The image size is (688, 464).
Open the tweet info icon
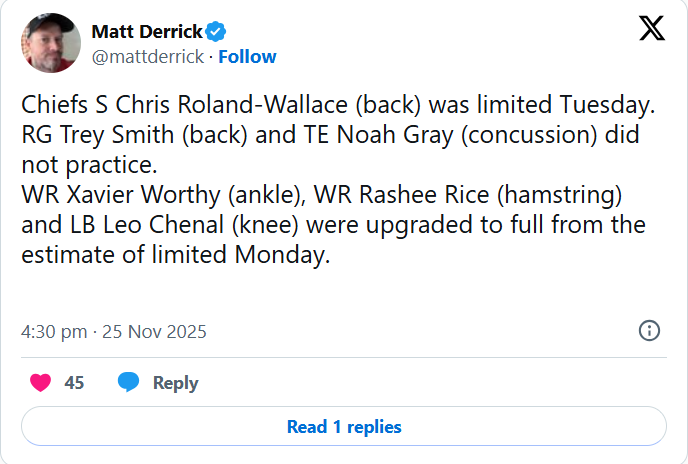(648, 331)
